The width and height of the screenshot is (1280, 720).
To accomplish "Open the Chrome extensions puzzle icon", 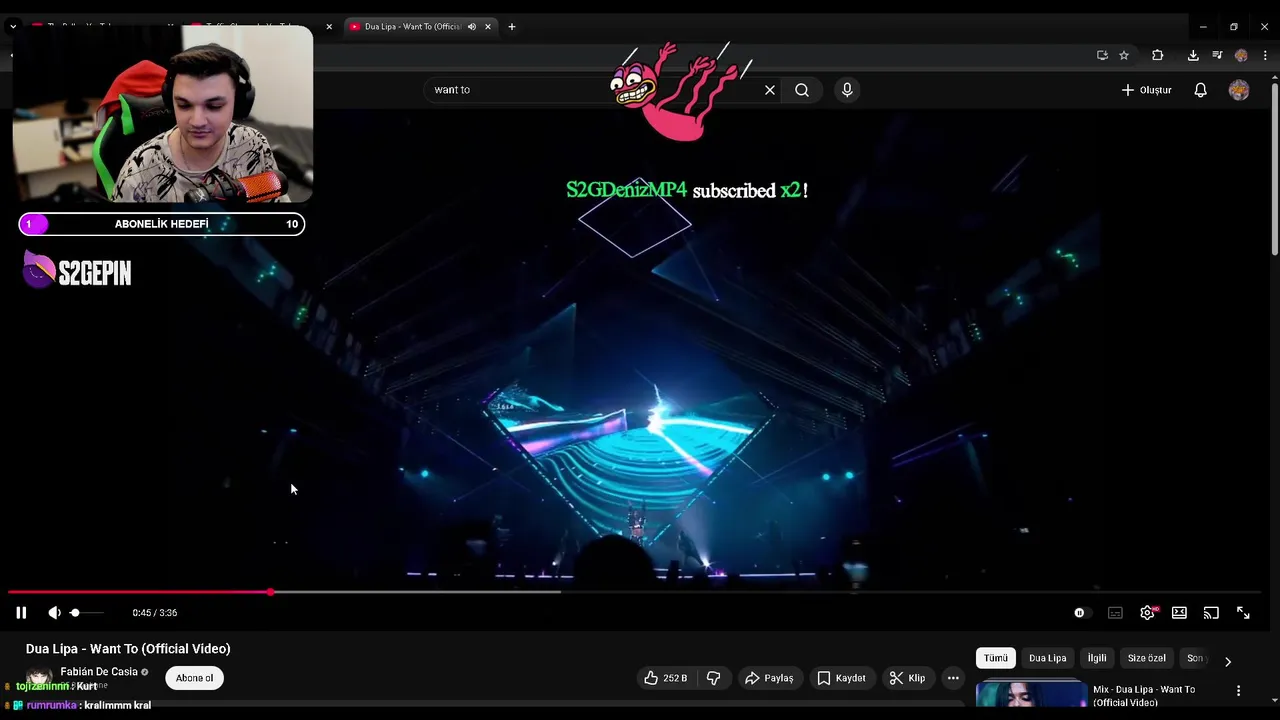I will pyautogui.click(x=1158, y=56).
